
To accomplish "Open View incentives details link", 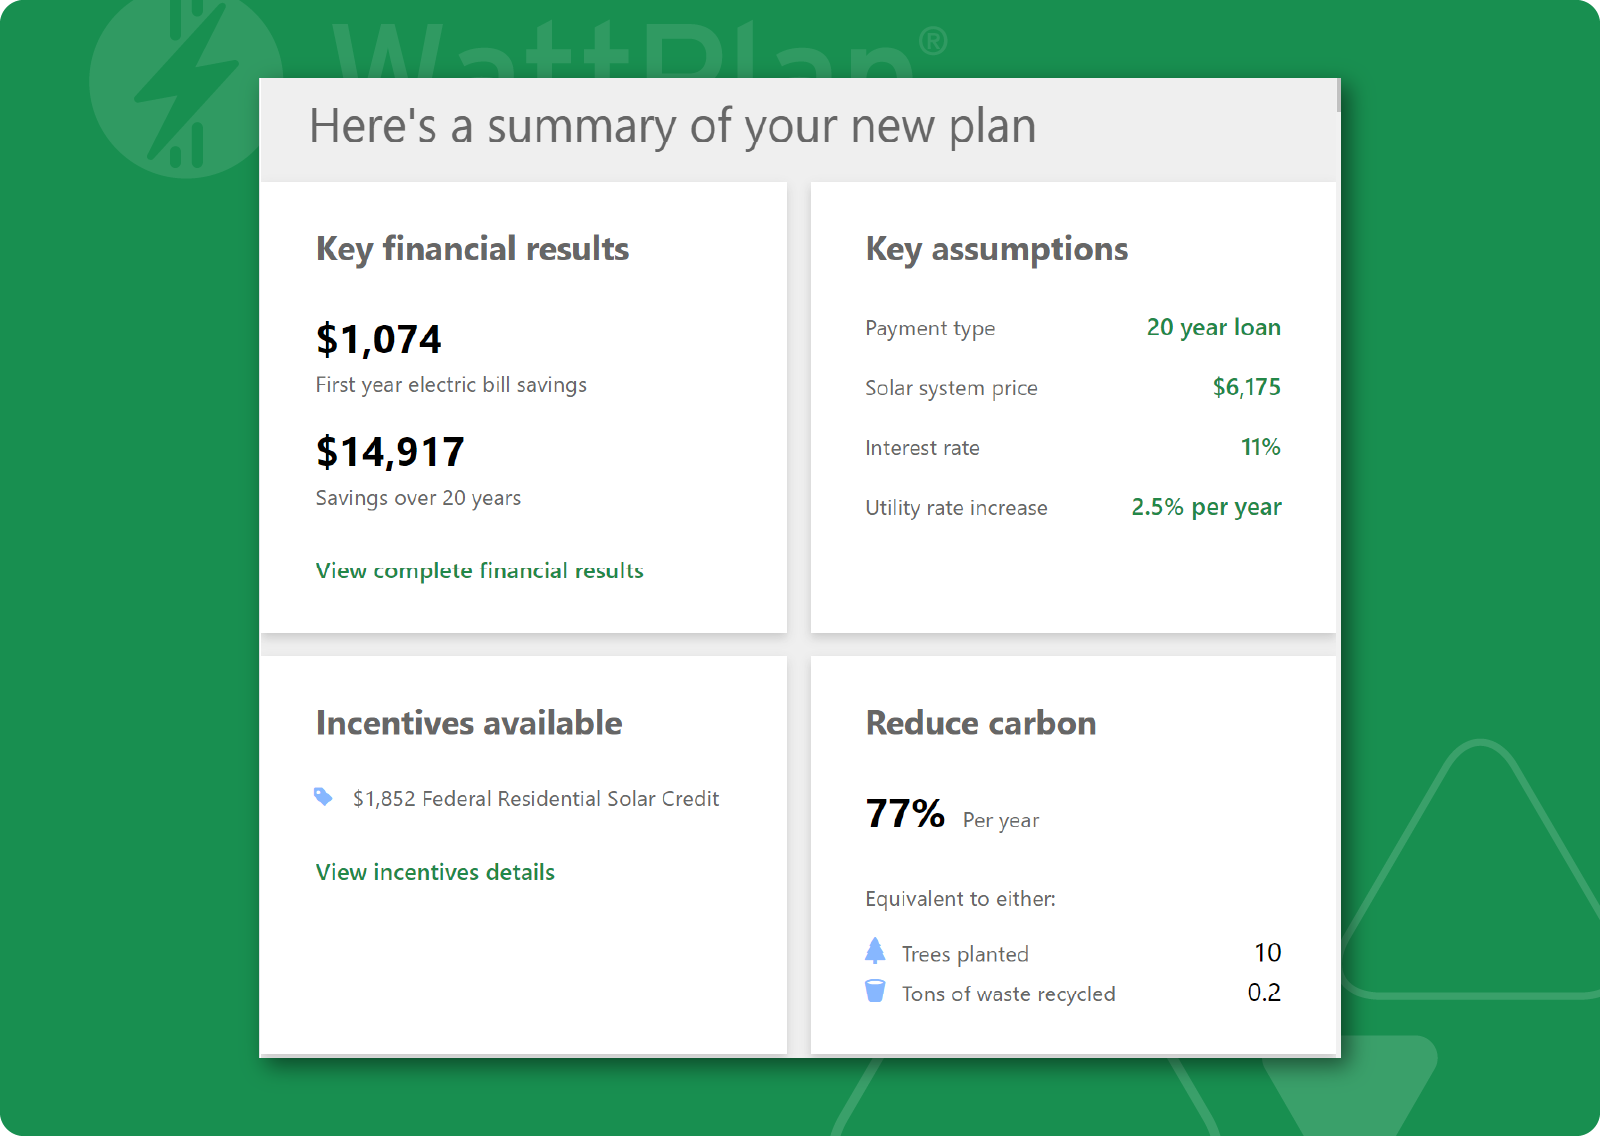I will pos(435,872).
